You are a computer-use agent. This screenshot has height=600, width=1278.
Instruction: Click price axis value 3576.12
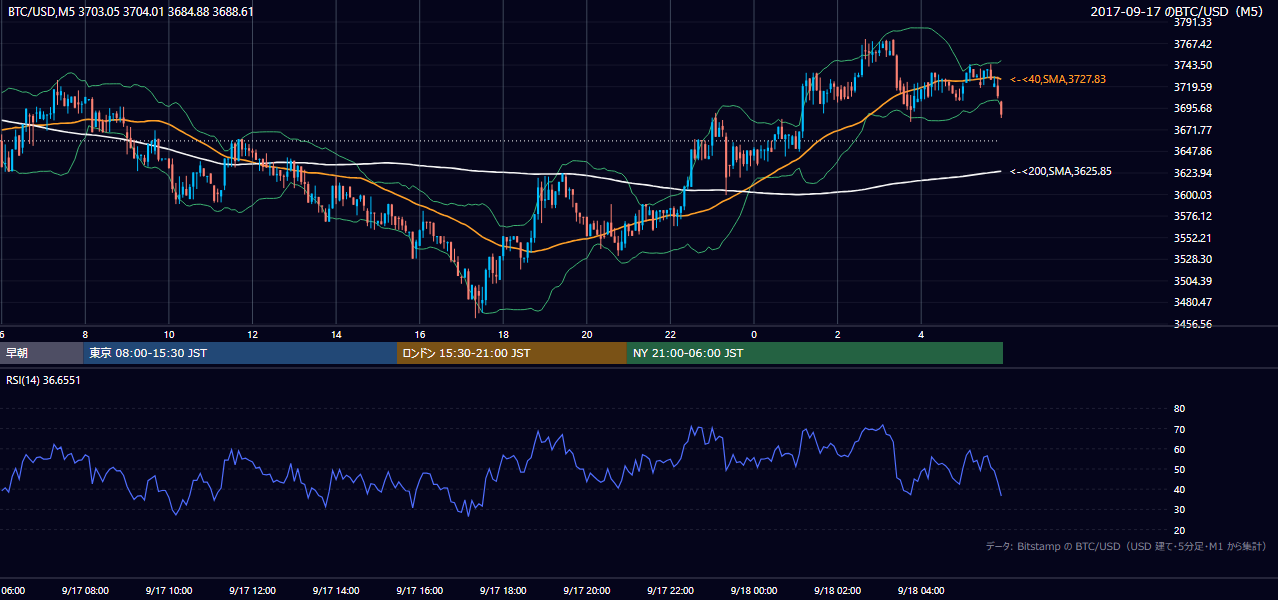[1192, 216]
